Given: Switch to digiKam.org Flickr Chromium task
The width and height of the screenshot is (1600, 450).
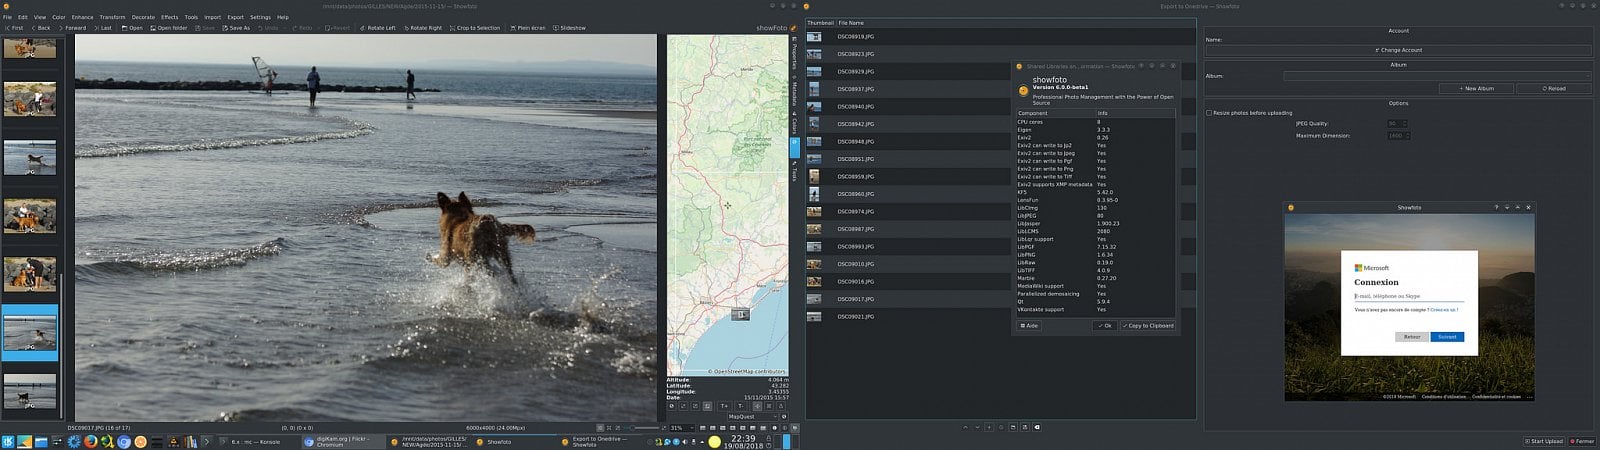Looking at the screenshot, I should click(x=343, y=441).
